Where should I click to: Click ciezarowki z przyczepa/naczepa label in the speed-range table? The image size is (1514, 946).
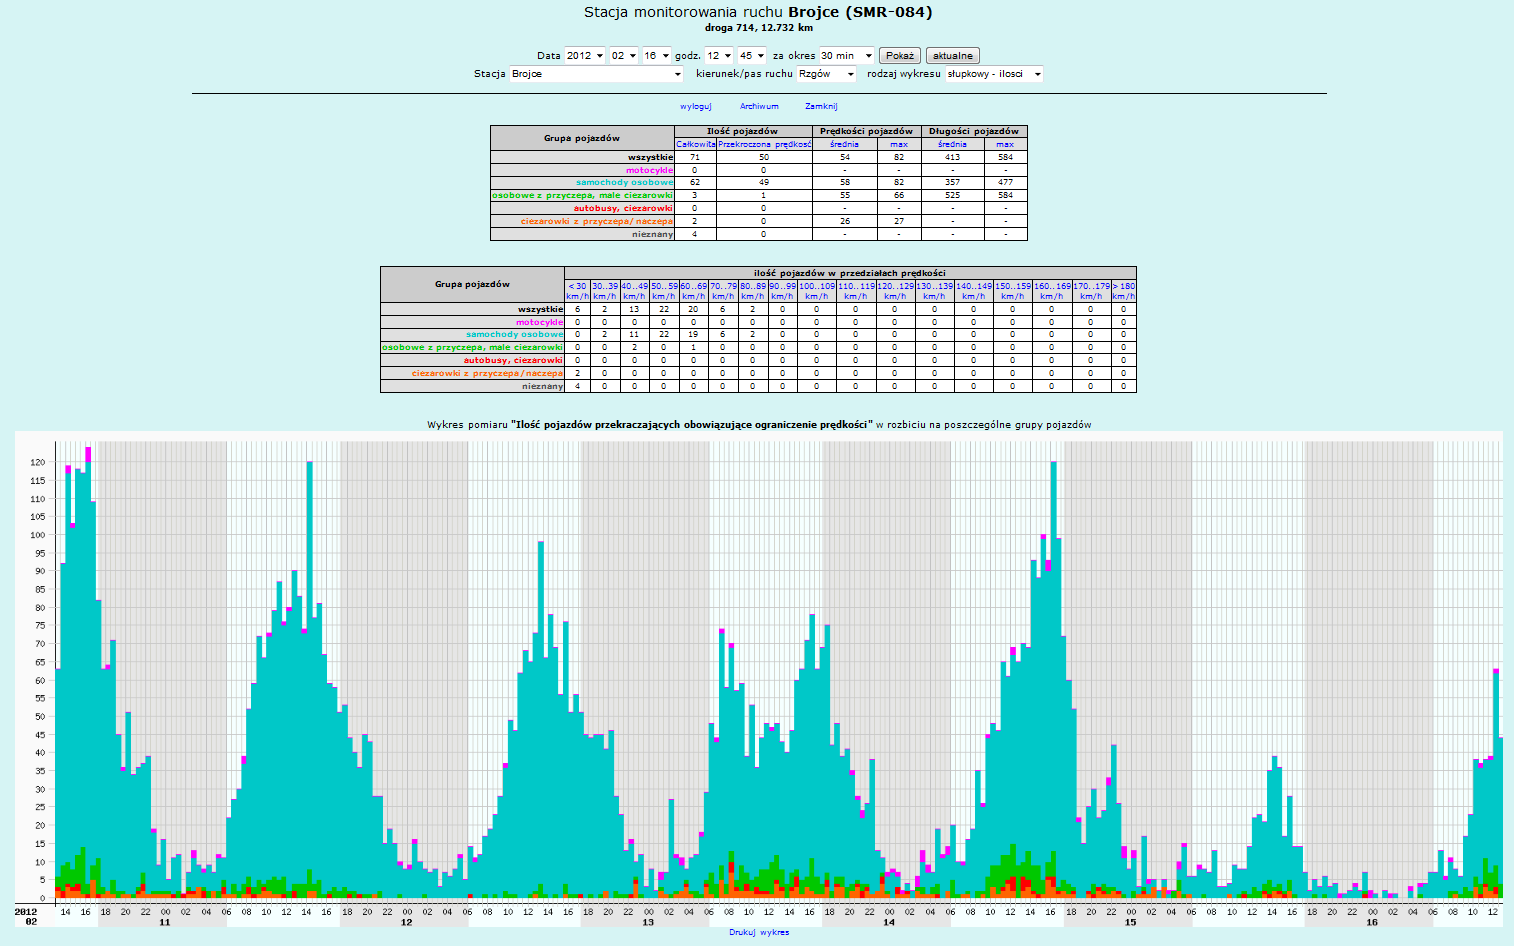[487, 373]
